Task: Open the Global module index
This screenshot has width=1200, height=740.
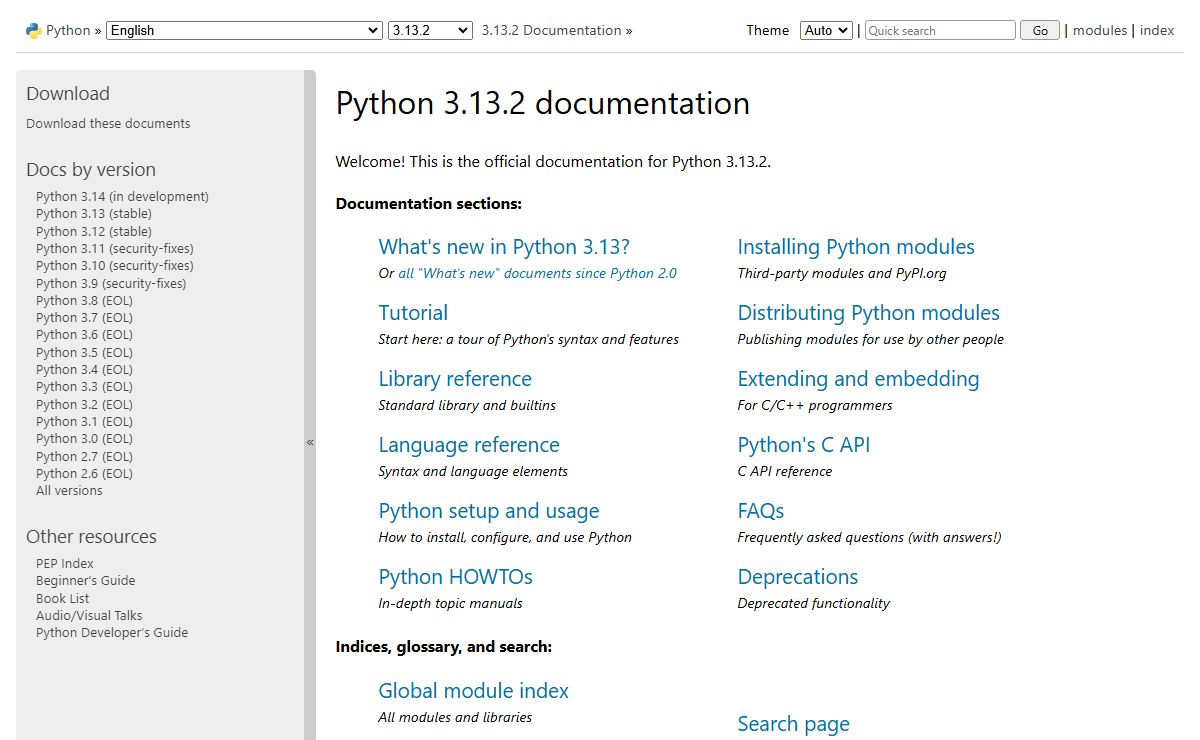Action: point(473,691)
